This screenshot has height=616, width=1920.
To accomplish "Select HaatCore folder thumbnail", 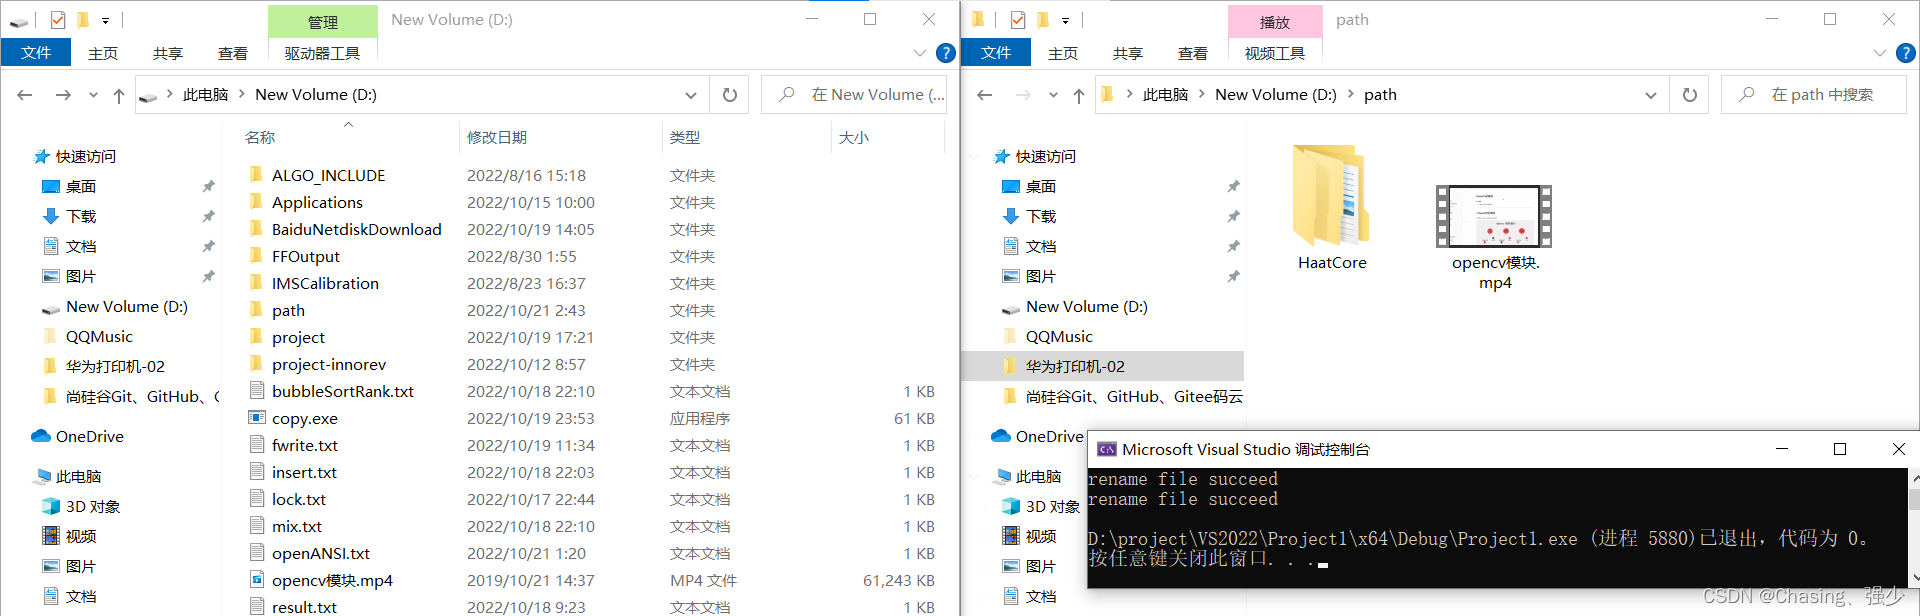I will tap(1331, 196).
